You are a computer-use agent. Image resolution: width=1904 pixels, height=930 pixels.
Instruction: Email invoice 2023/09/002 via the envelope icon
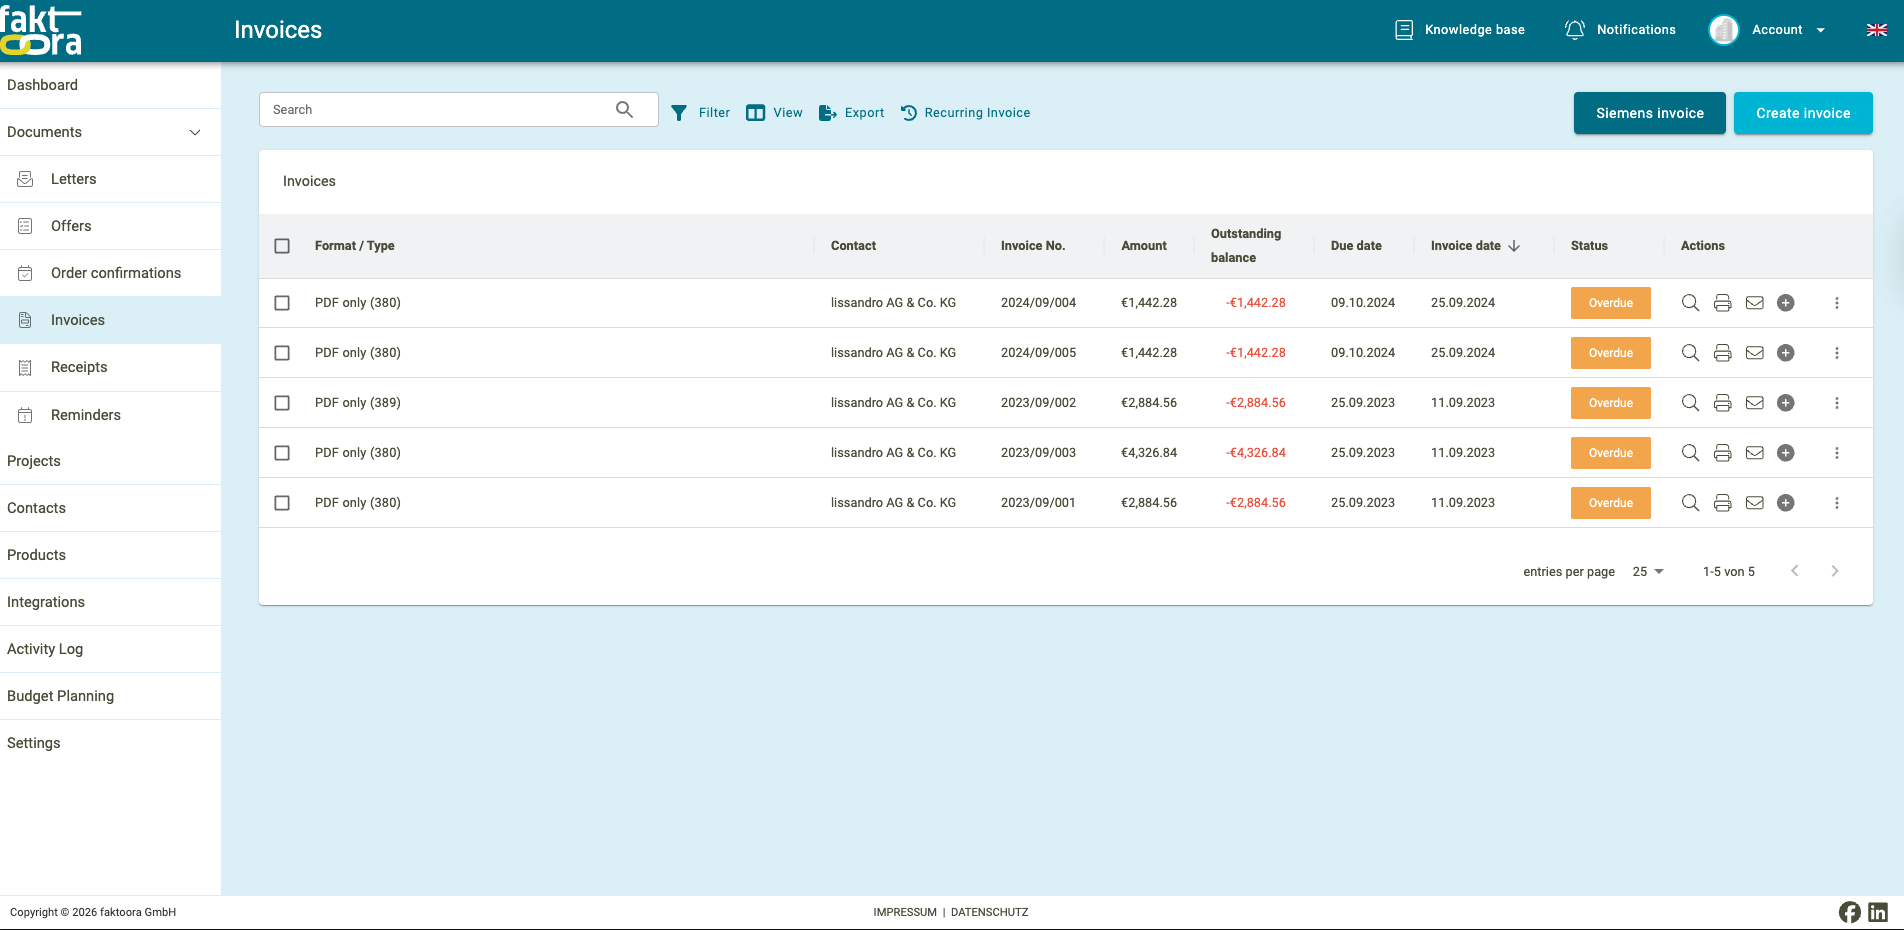[x=1754, y=402]
